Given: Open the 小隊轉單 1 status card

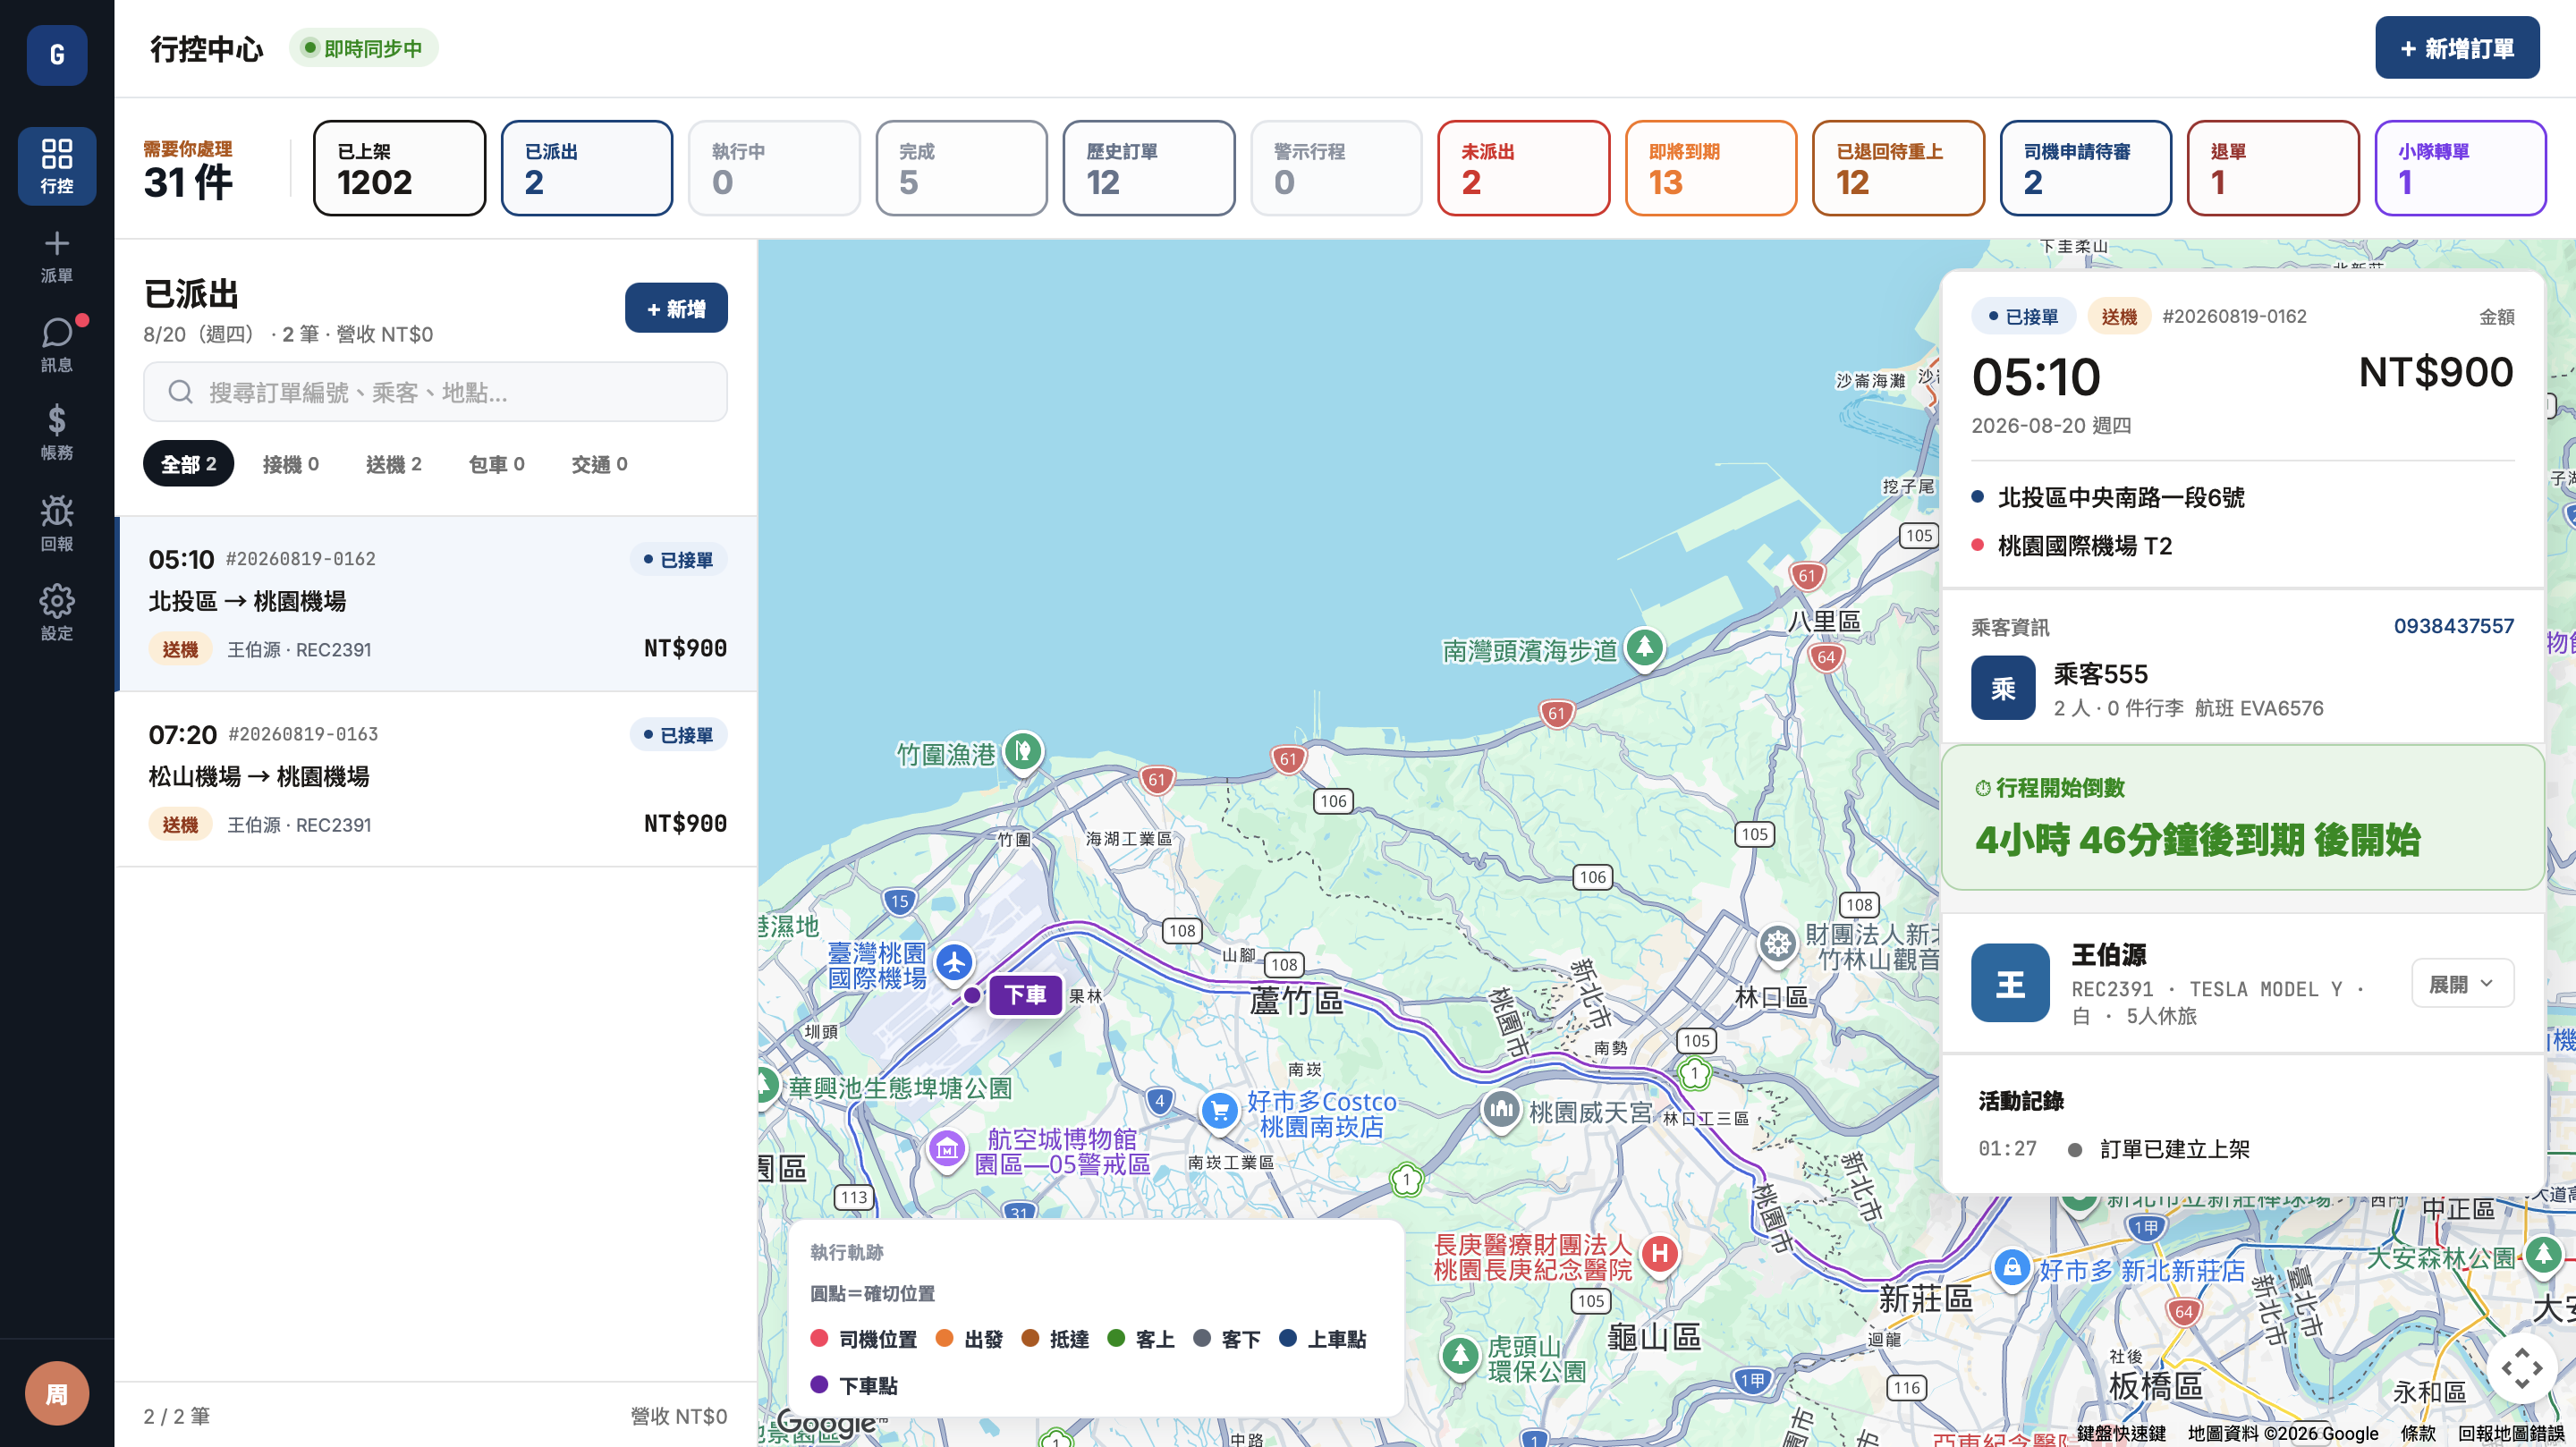Looking at the screenshot, I should click(x=2461, y=168).
